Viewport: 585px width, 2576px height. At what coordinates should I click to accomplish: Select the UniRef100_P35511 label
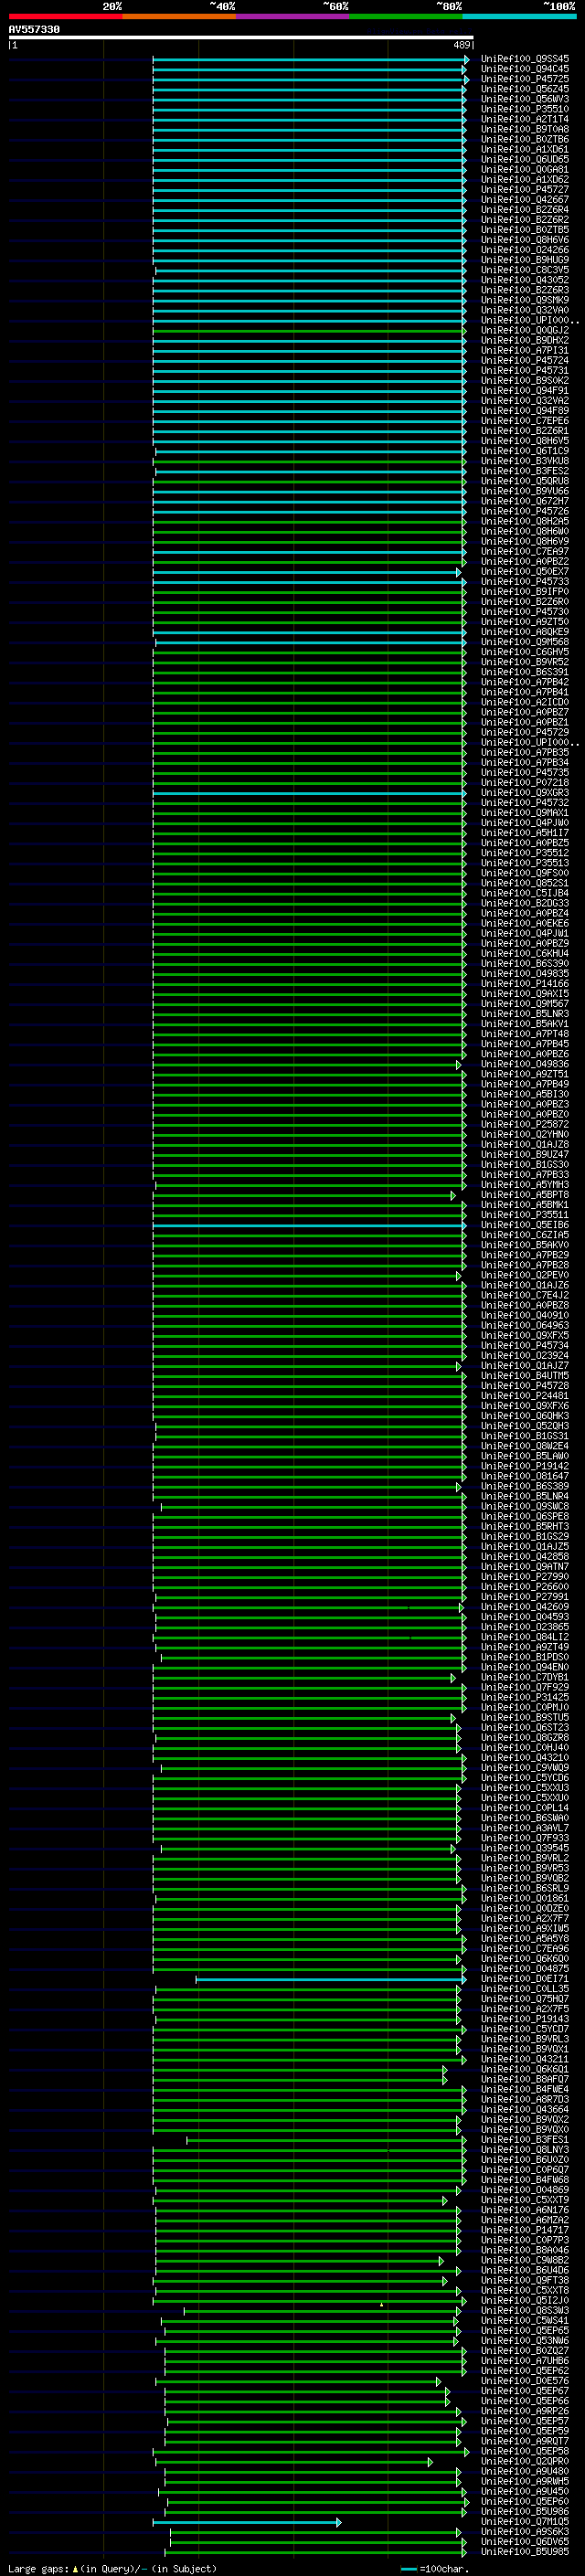[525, 1215]
